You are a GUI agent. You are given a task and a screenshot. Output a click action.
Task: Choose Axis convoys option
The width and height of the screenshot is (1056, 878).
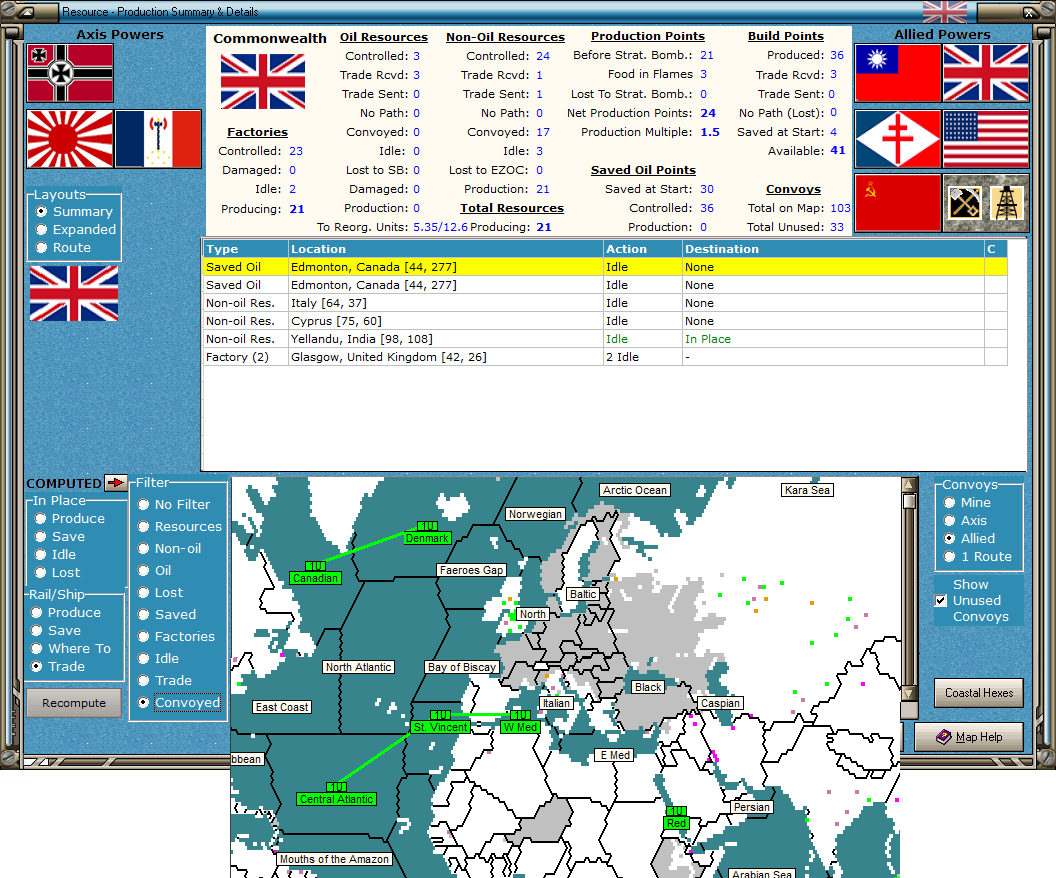[x=965, y=520]
